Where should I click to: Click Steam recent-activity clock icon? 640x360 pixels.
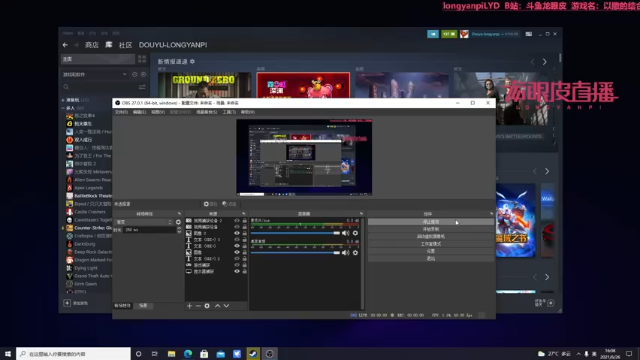pyautogui.click(x=135, y=75)
